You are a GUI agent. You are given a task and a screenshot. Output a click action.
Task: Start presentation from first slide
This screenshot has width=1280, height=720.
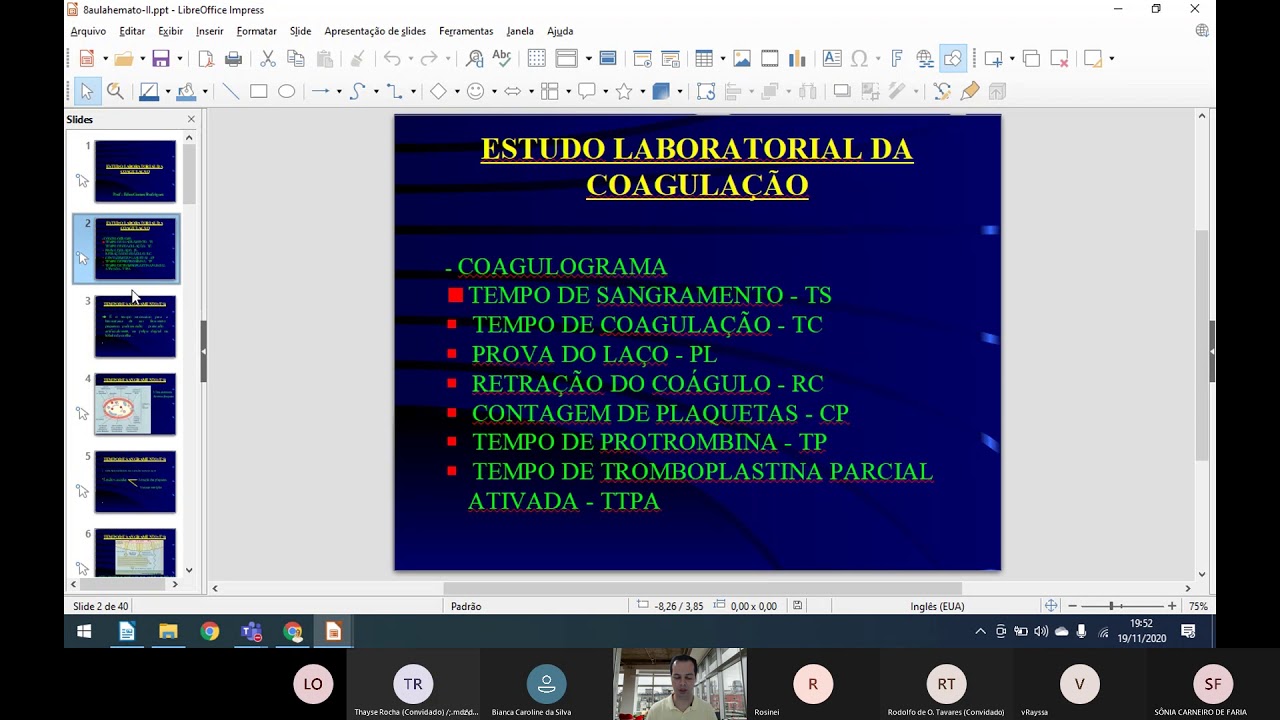(x=642, y=59)
